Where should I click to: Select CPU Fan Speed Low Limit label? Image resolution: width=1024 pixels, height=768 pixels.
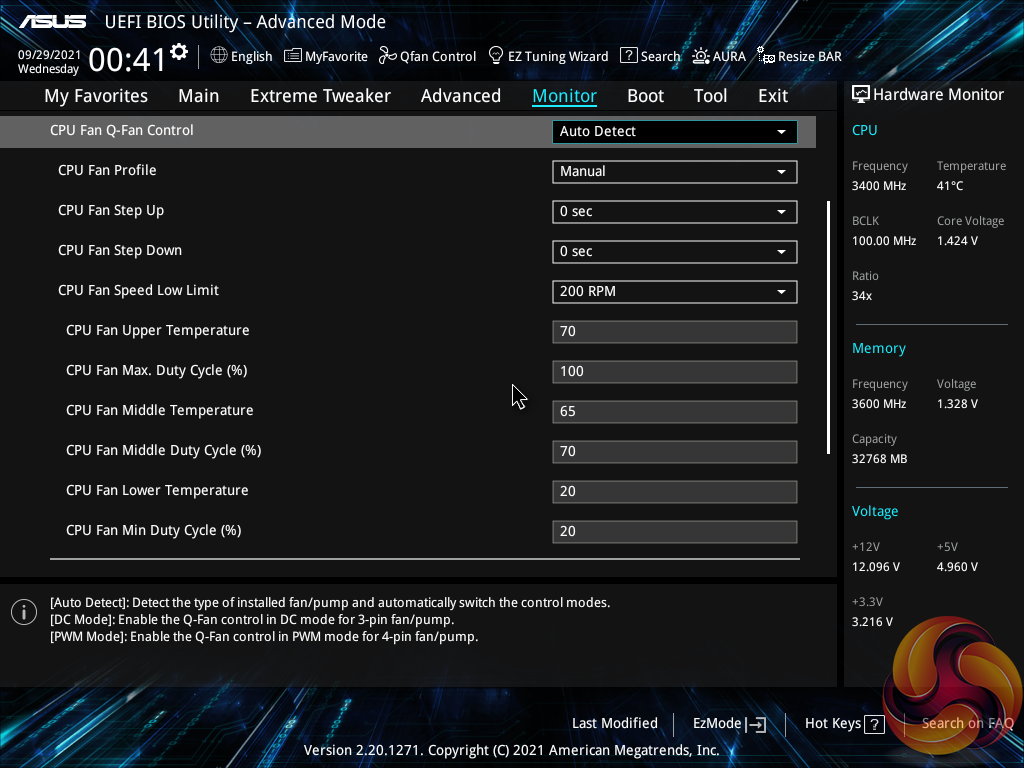[138, 291]
